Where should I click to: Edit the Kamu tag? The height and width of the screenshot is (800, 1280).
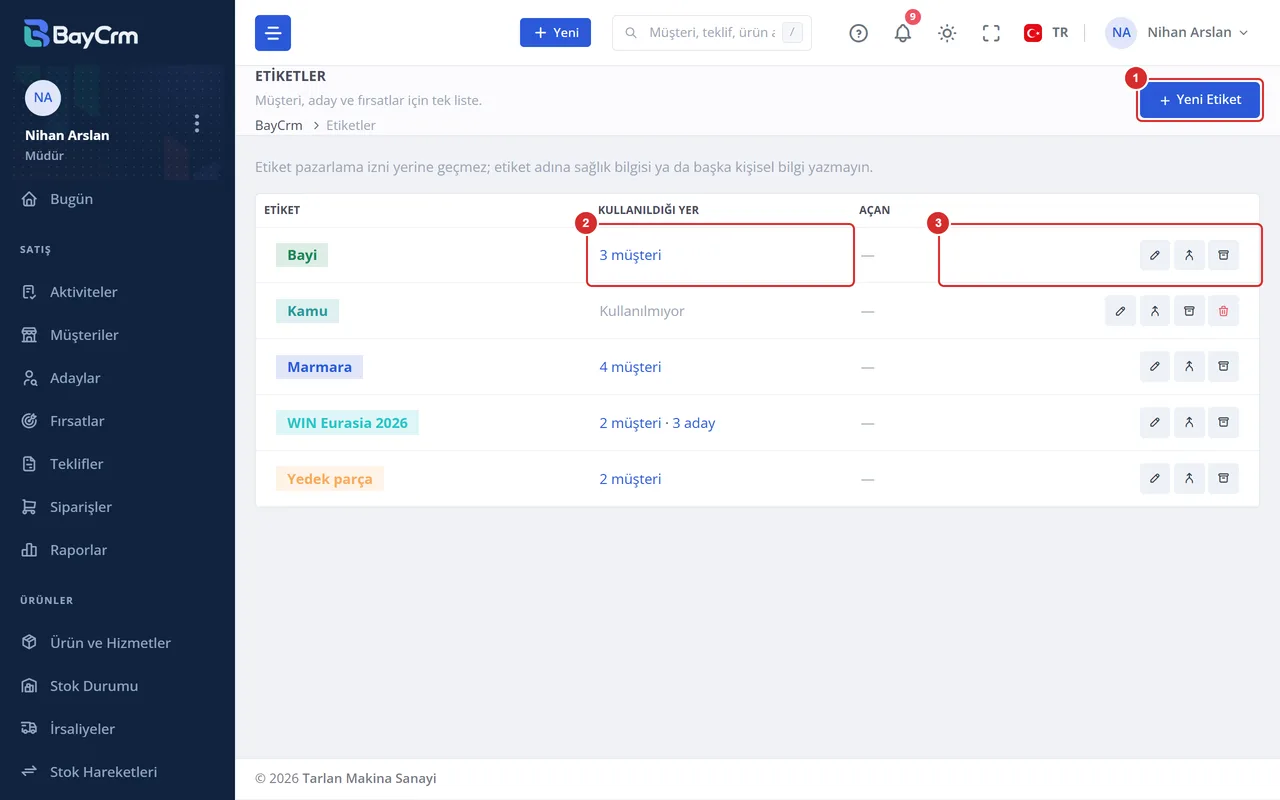(1121, 311)
